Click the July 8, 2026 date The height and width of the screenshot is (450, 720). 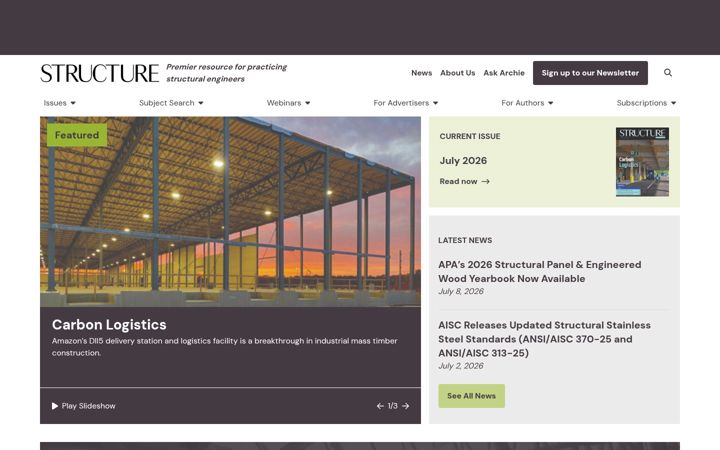[461, 291]
